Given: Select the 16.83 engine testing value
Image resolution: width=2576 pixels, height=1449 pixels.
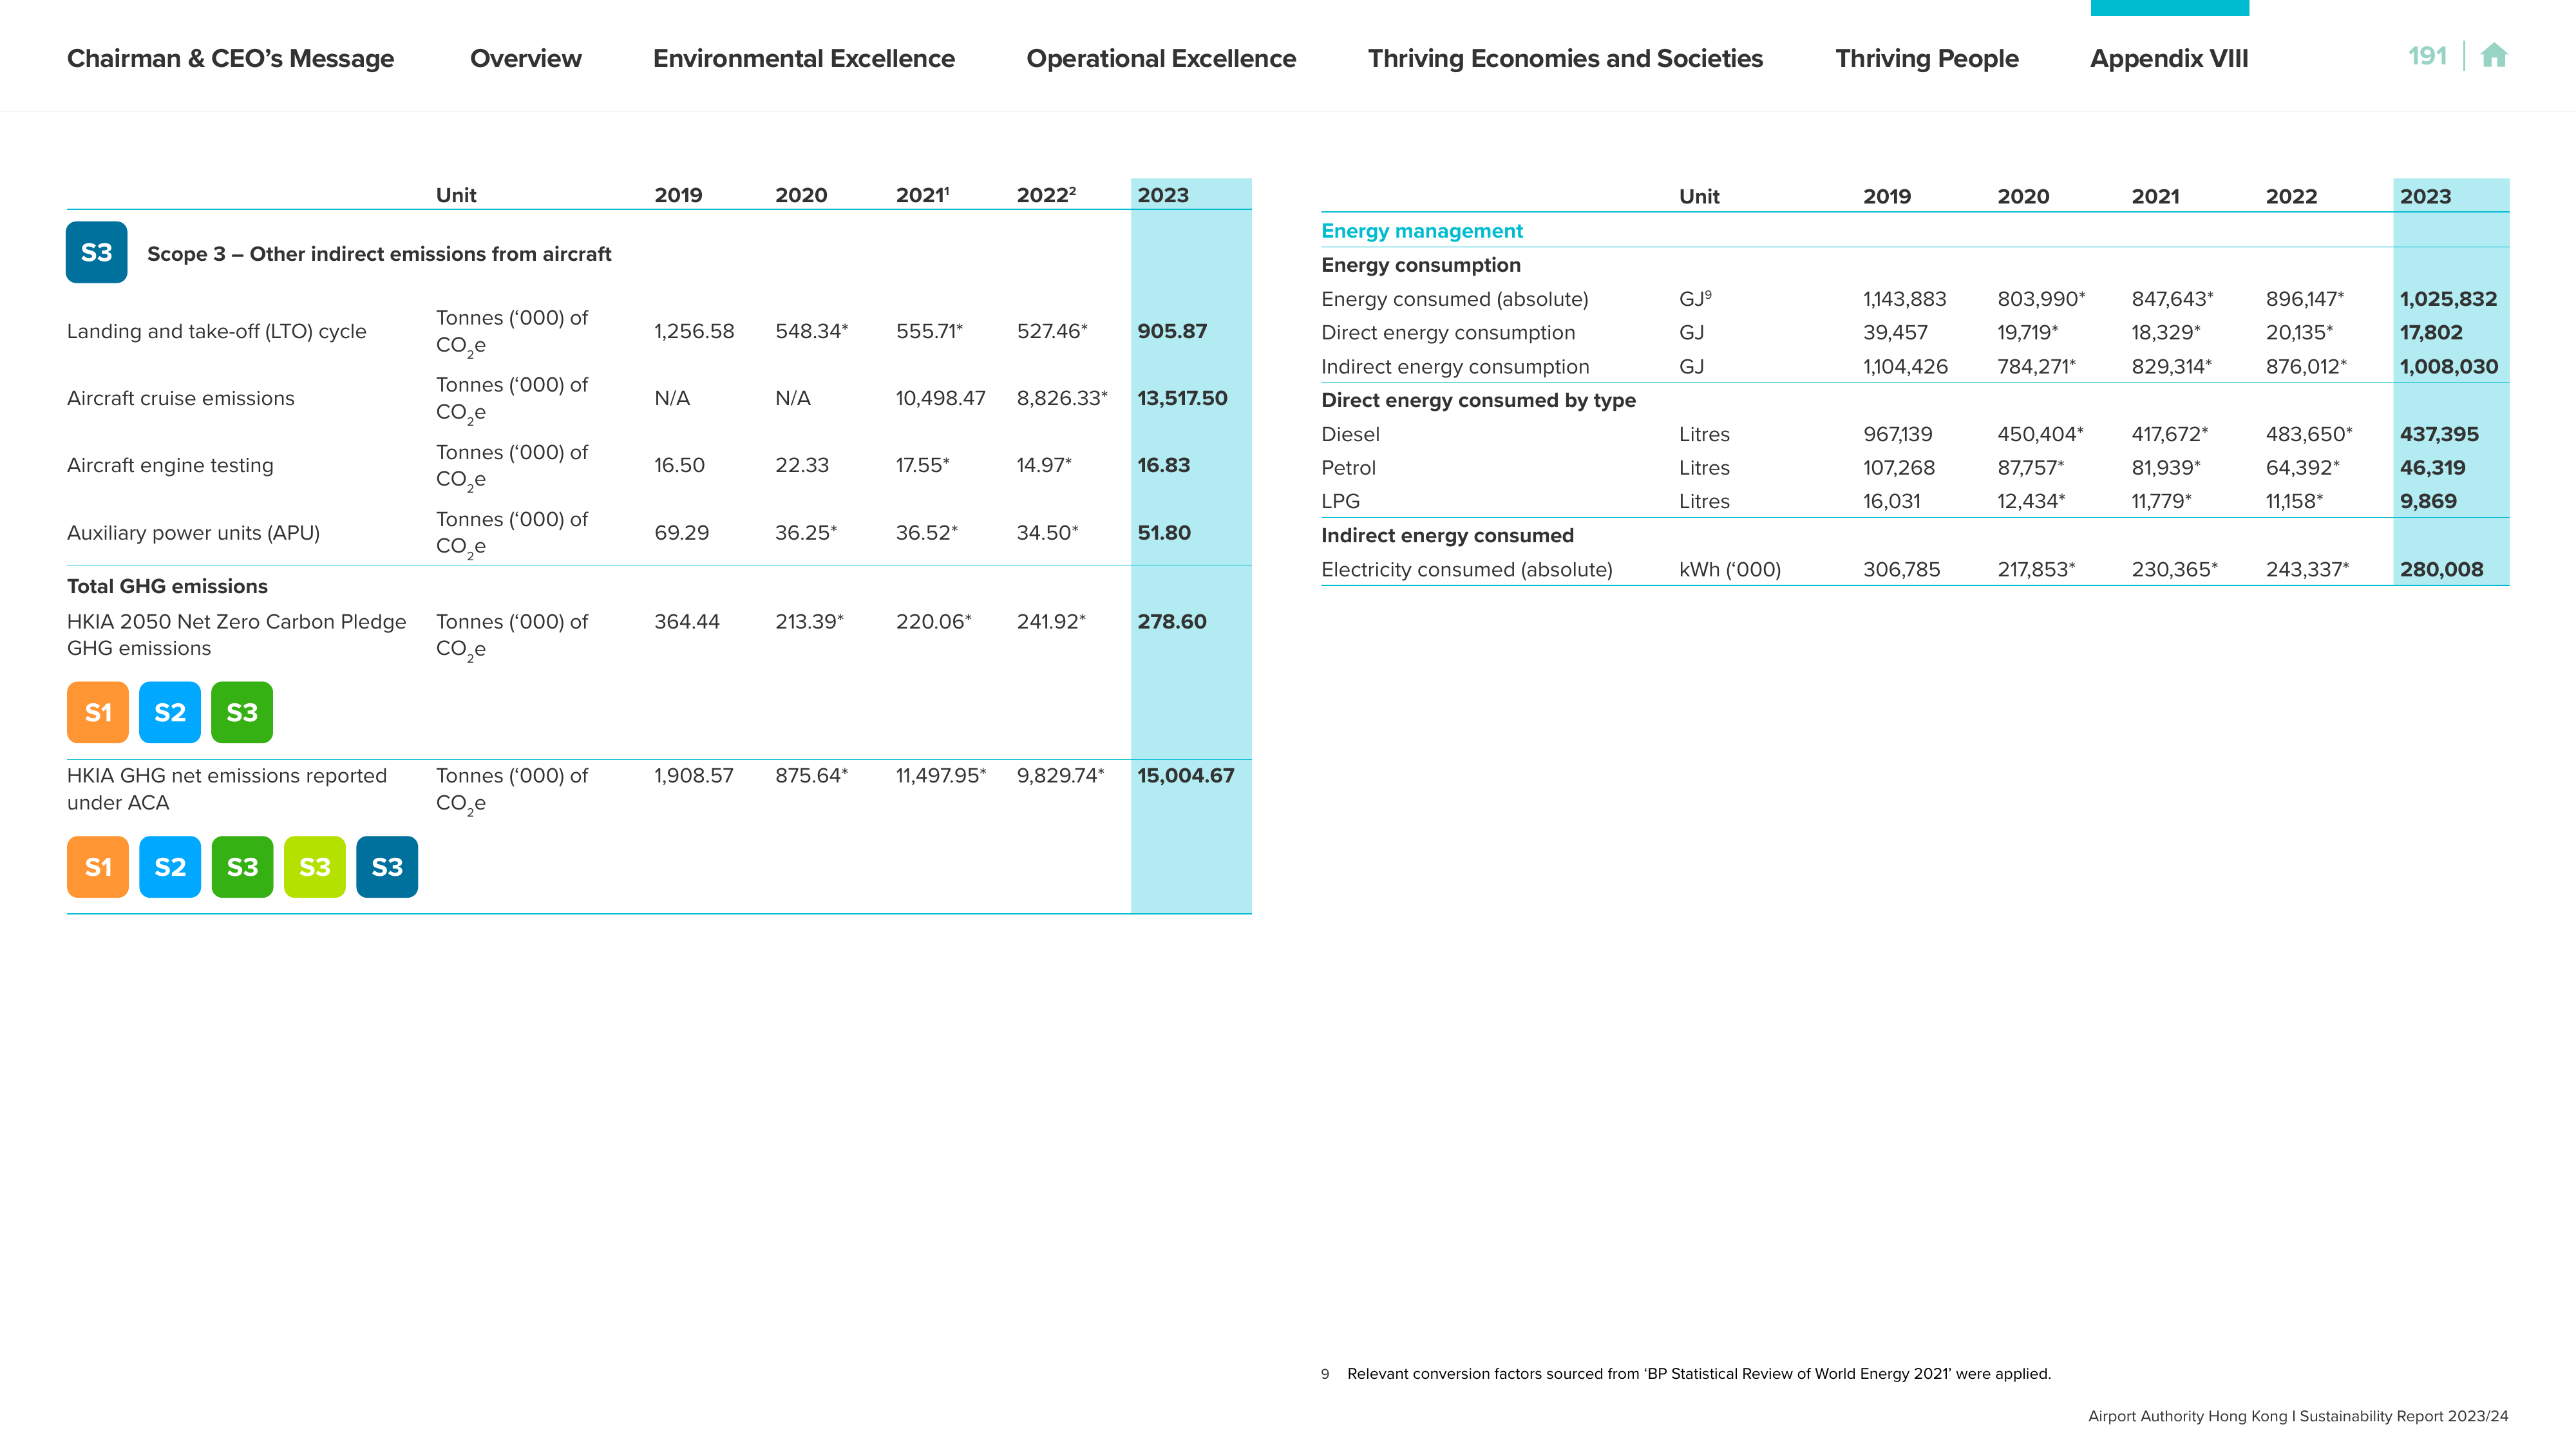Looking at the screenshot, I should (1164, 465).
